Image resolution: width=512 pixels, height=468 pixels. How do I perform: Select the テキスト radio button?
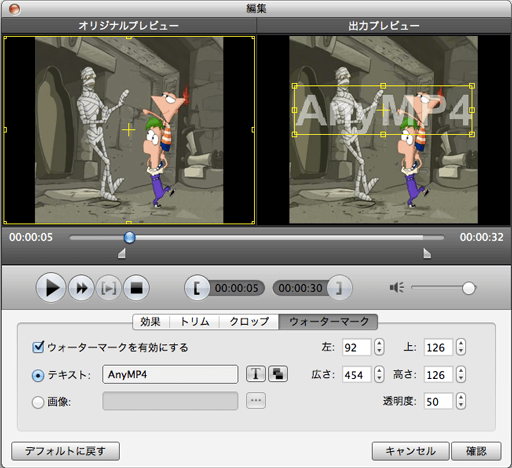[x=38, y=375]
